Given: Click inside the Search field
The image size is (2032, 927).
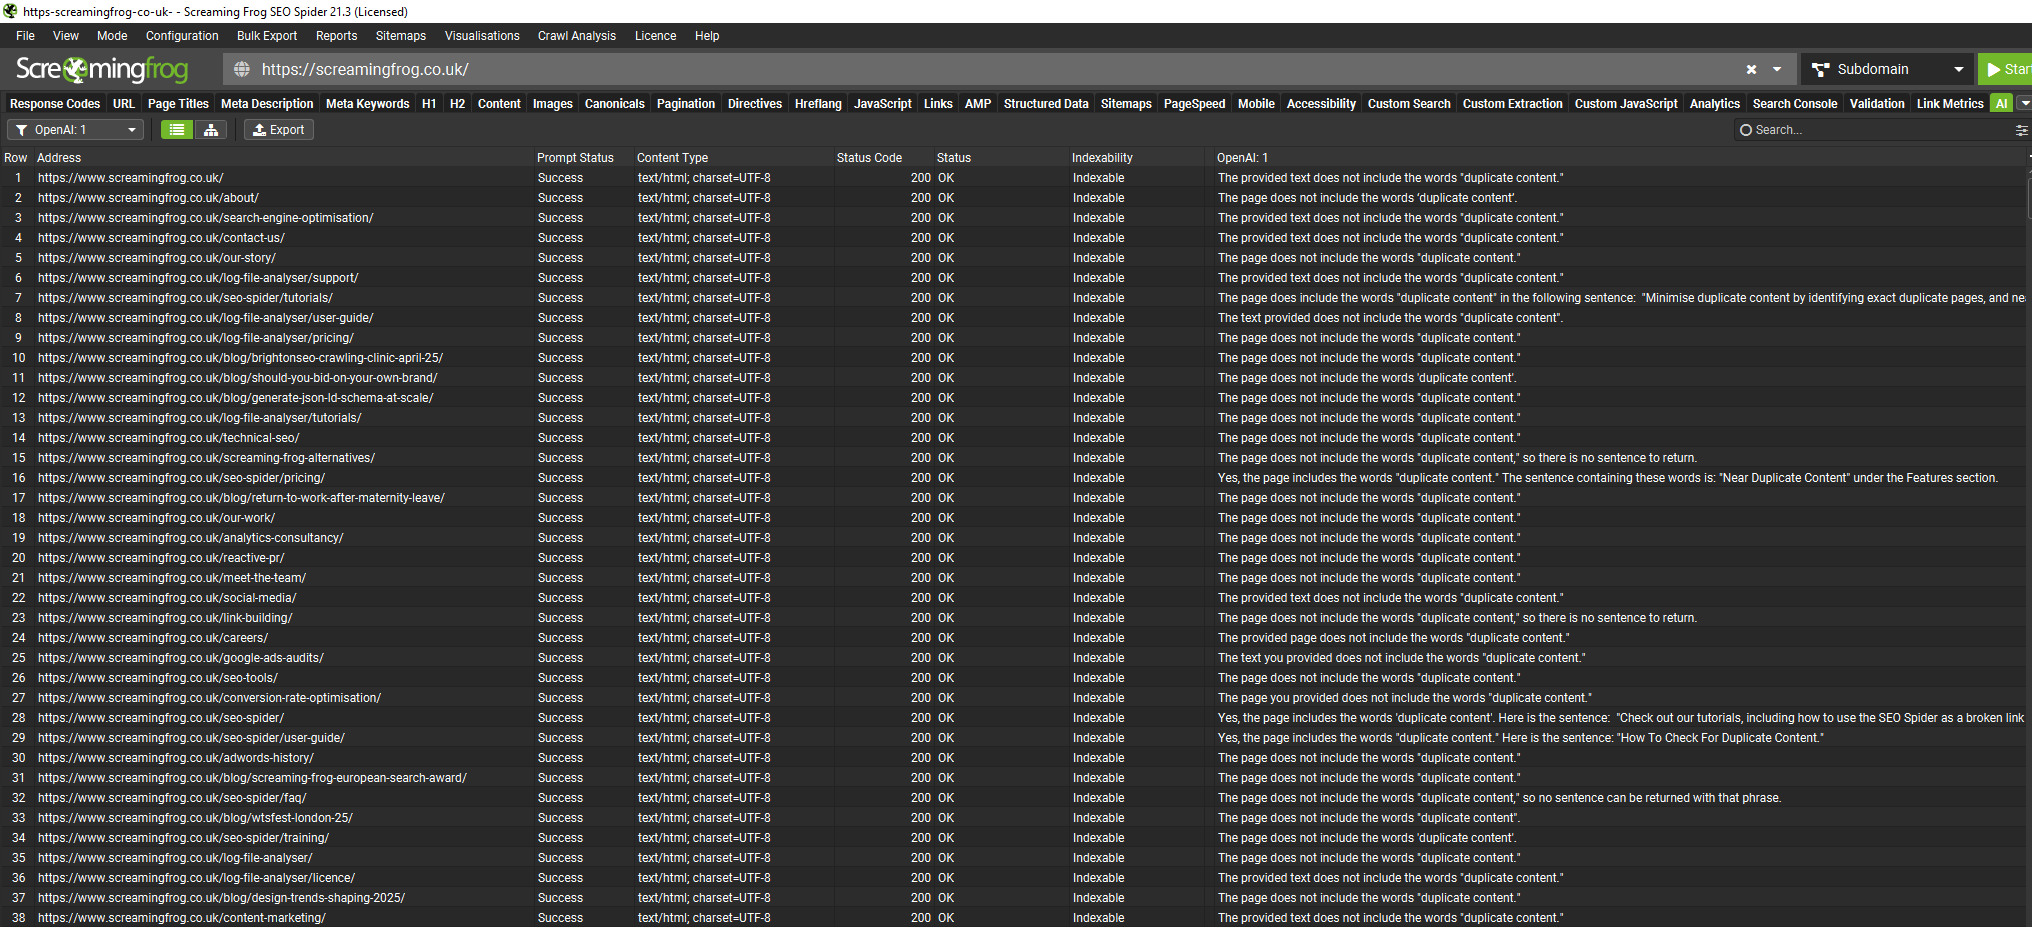Looking at the screenshot, I should click(1880, 130).
